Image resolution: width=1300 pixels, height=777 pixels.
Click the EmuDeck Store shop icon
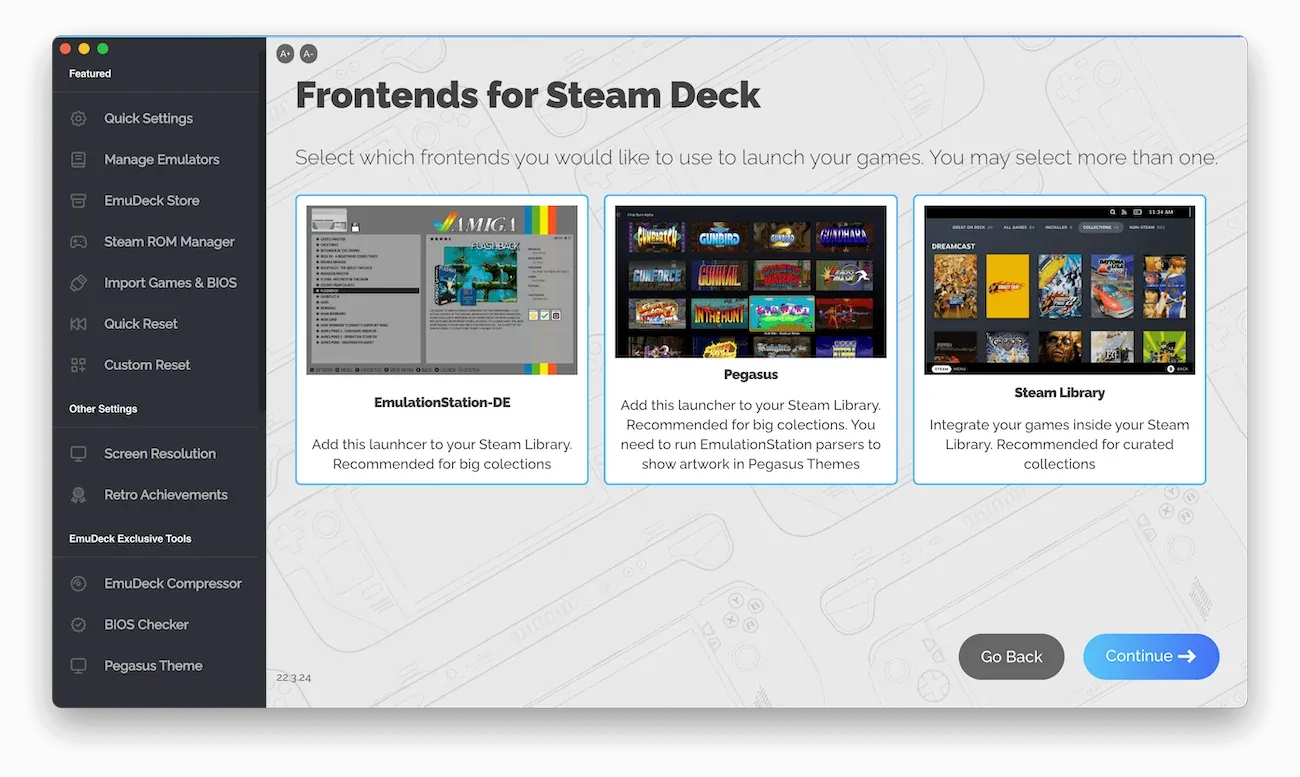coord(78,201)
